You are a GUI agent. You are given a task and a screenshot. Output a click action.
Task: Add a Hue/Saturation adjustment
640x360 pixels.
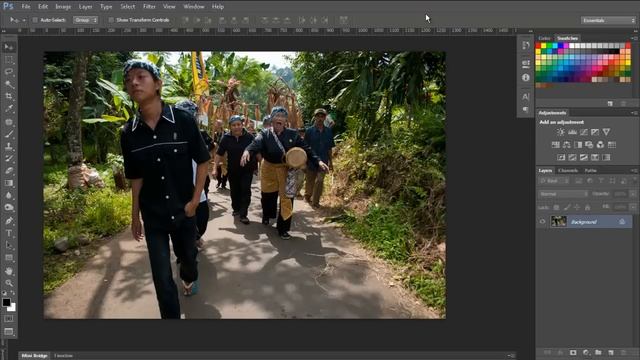[x=556, y=144]
